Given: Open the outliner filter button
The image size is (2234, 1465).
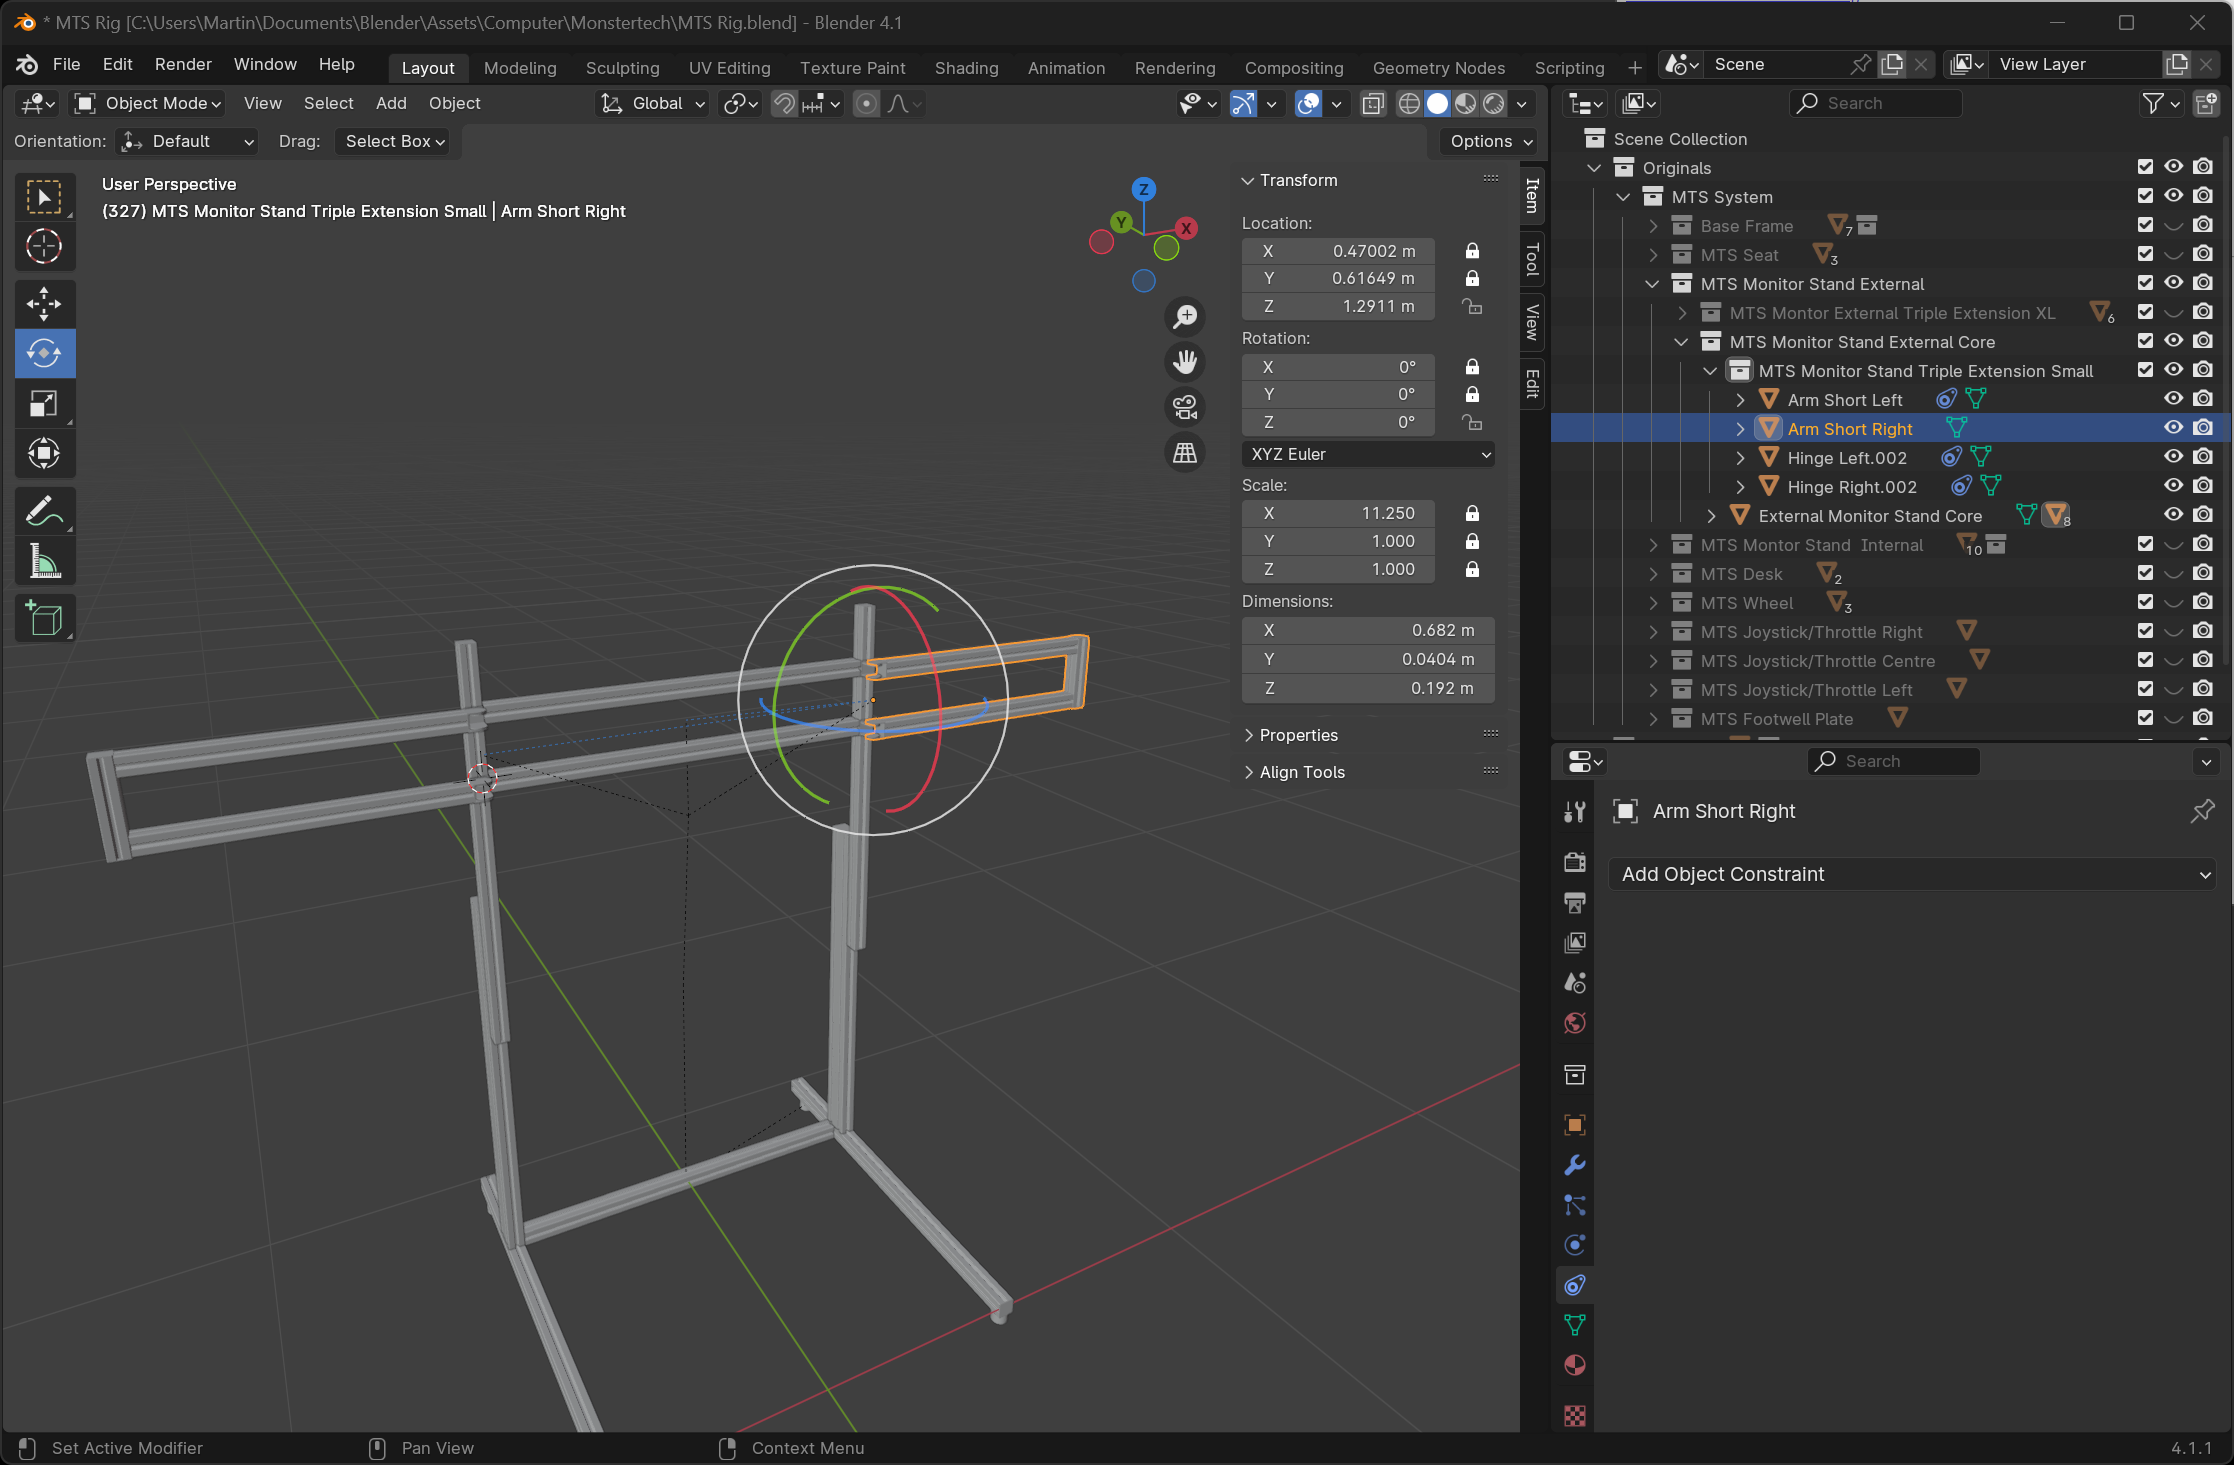Looking at the screenshot, I should [x=2160, y=103].
